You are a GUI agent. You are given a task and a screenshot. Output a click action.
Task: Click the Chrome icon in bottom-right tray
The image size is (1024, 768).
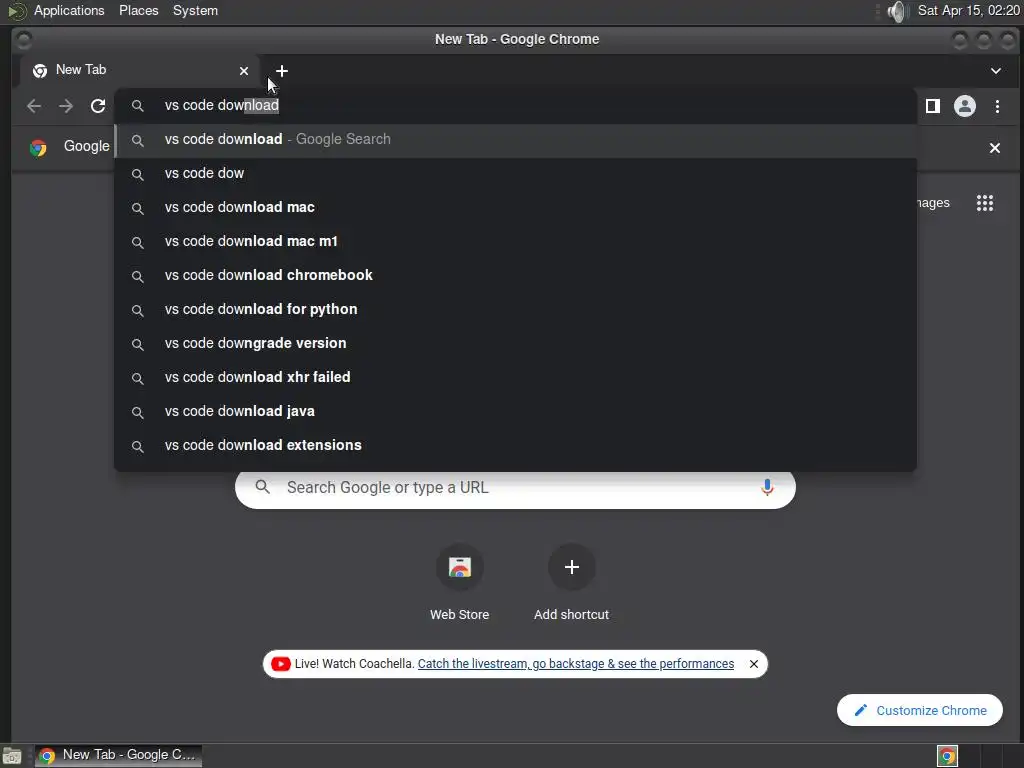point(947,756)
